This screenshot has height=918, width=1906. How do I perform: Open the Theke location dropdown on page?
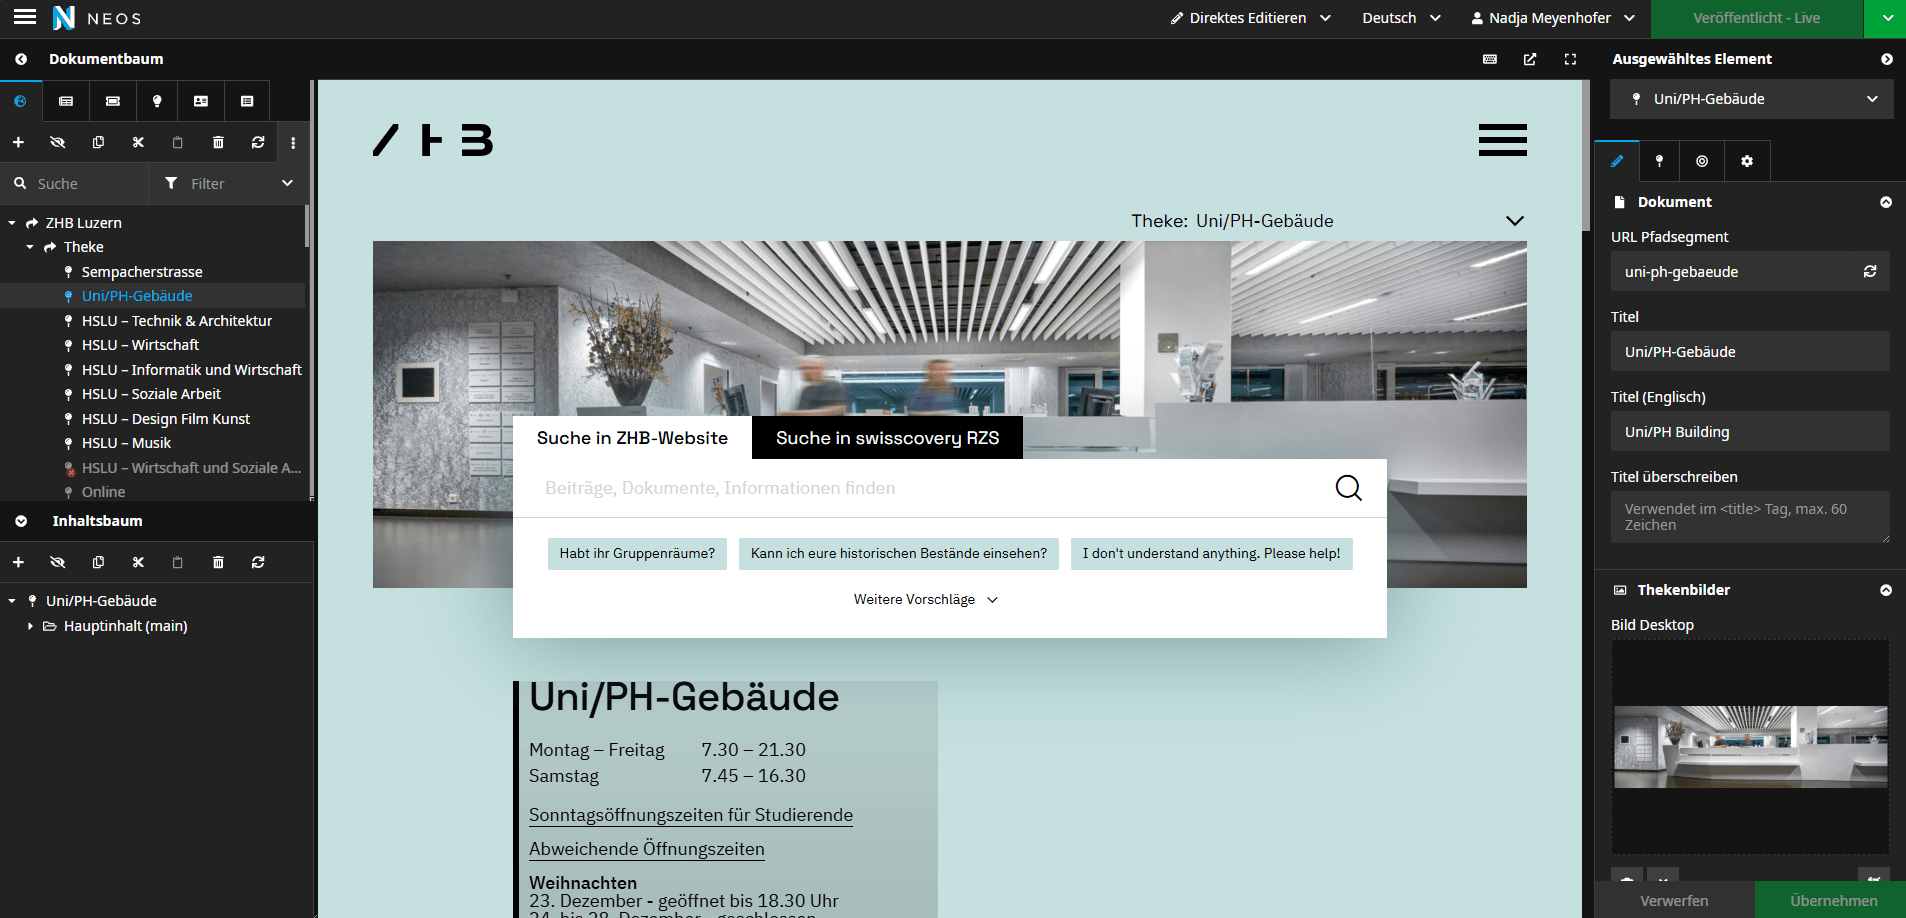coord(1516,221)
